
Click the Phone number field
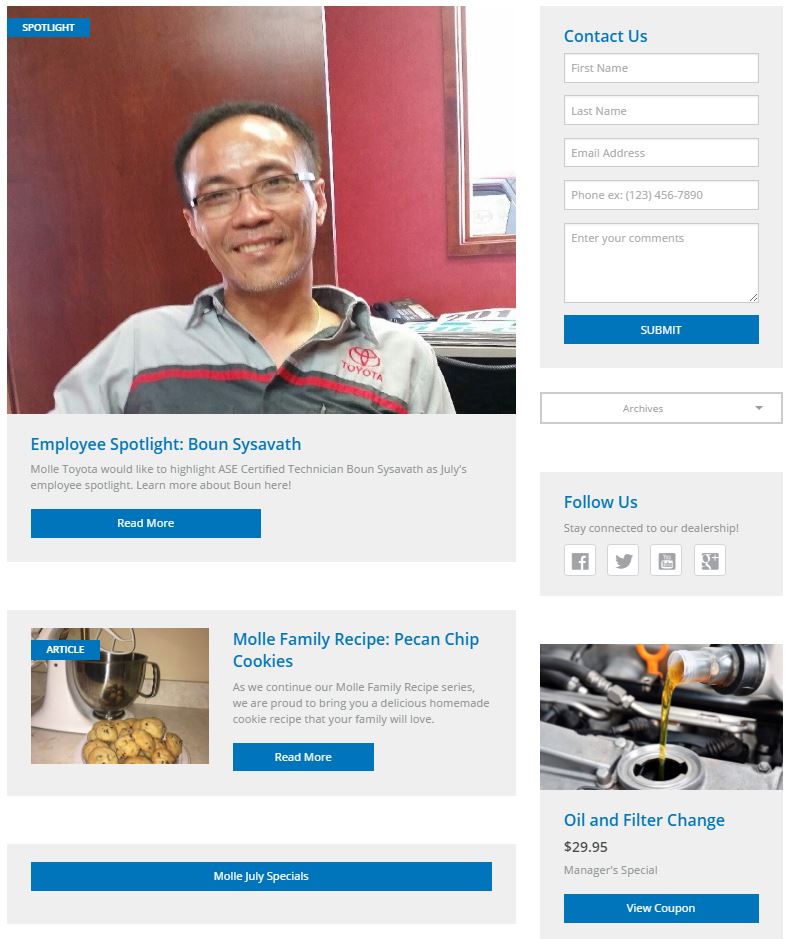click(x=661, y=195)
